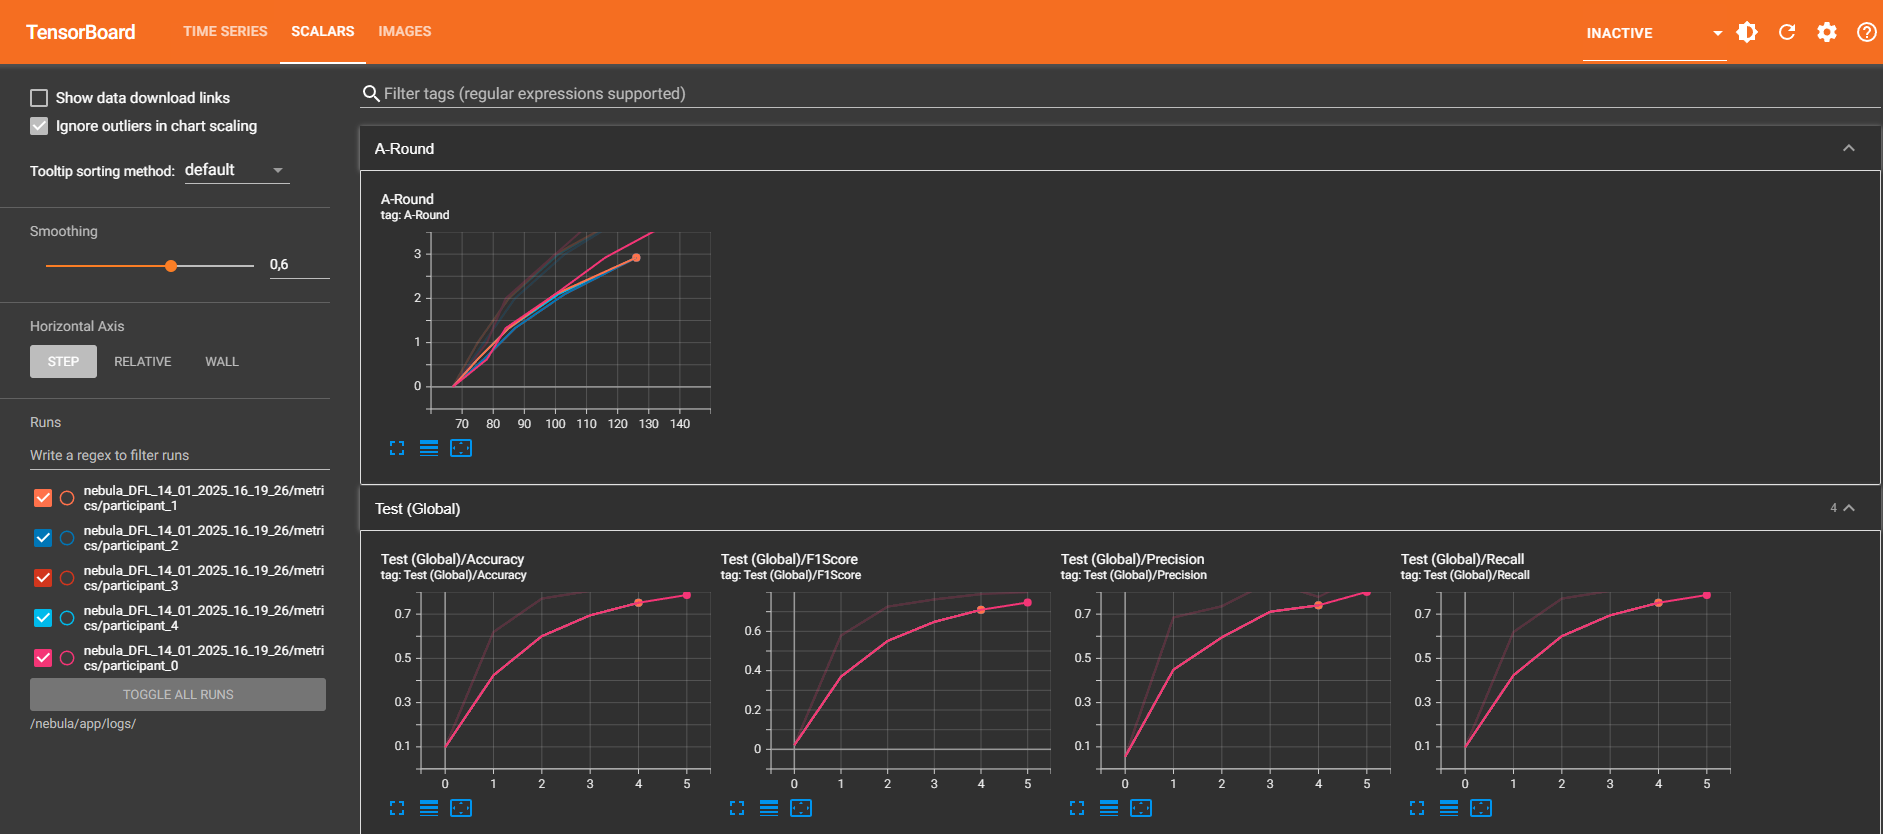Open the IMAGES tab
This screenshot has height=834, width=1883.
click(405, 32)
